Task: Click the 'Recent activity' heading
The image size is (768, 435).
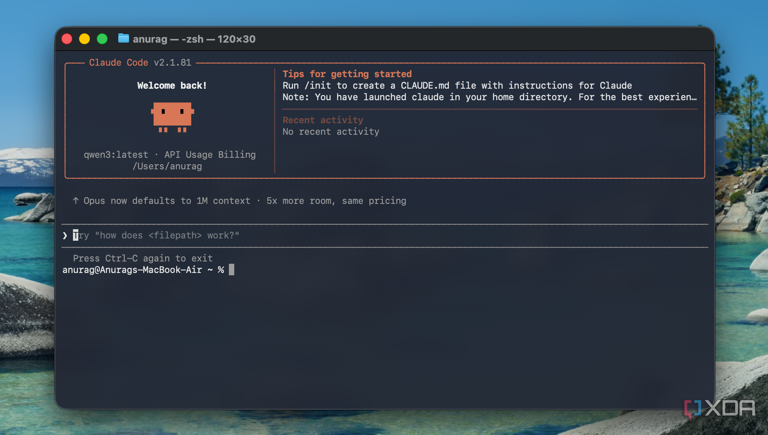Action: 323,120
